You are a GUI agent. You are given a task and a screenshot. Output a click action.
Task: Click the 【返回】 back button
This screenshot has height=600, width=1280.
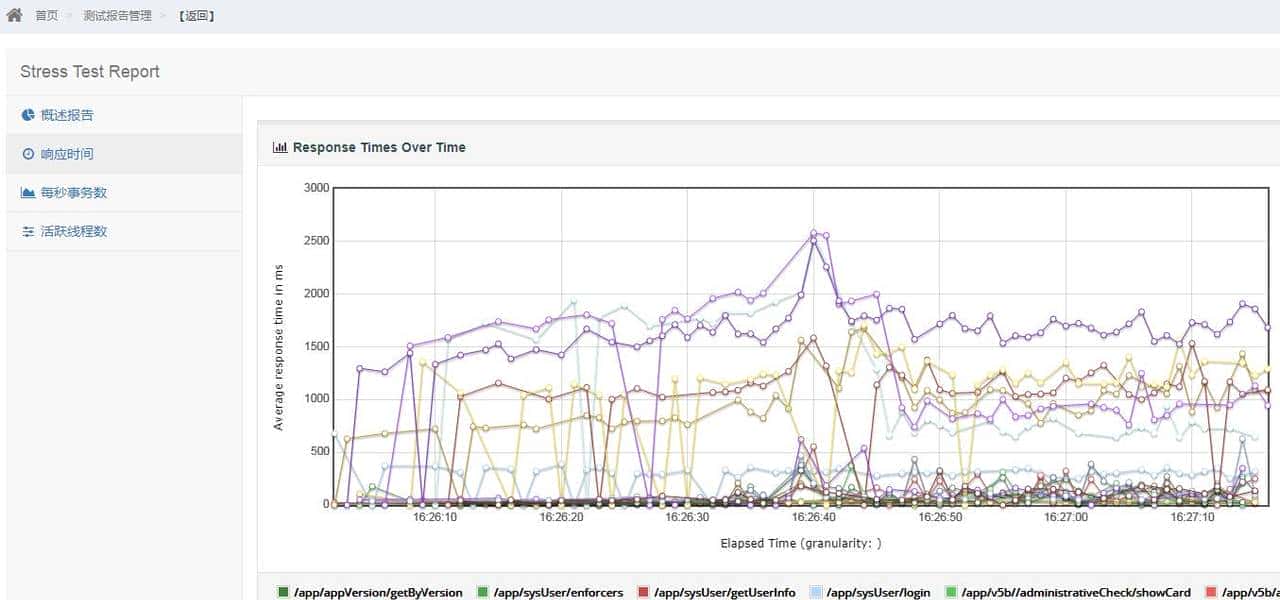tap(196, 16)
